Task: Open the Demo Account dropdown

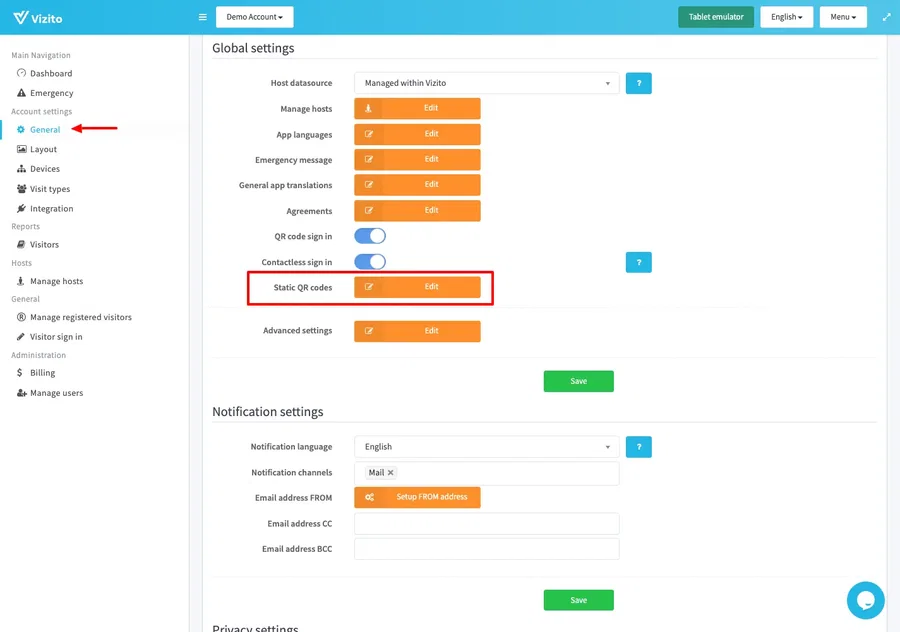Action: point(254,17)
